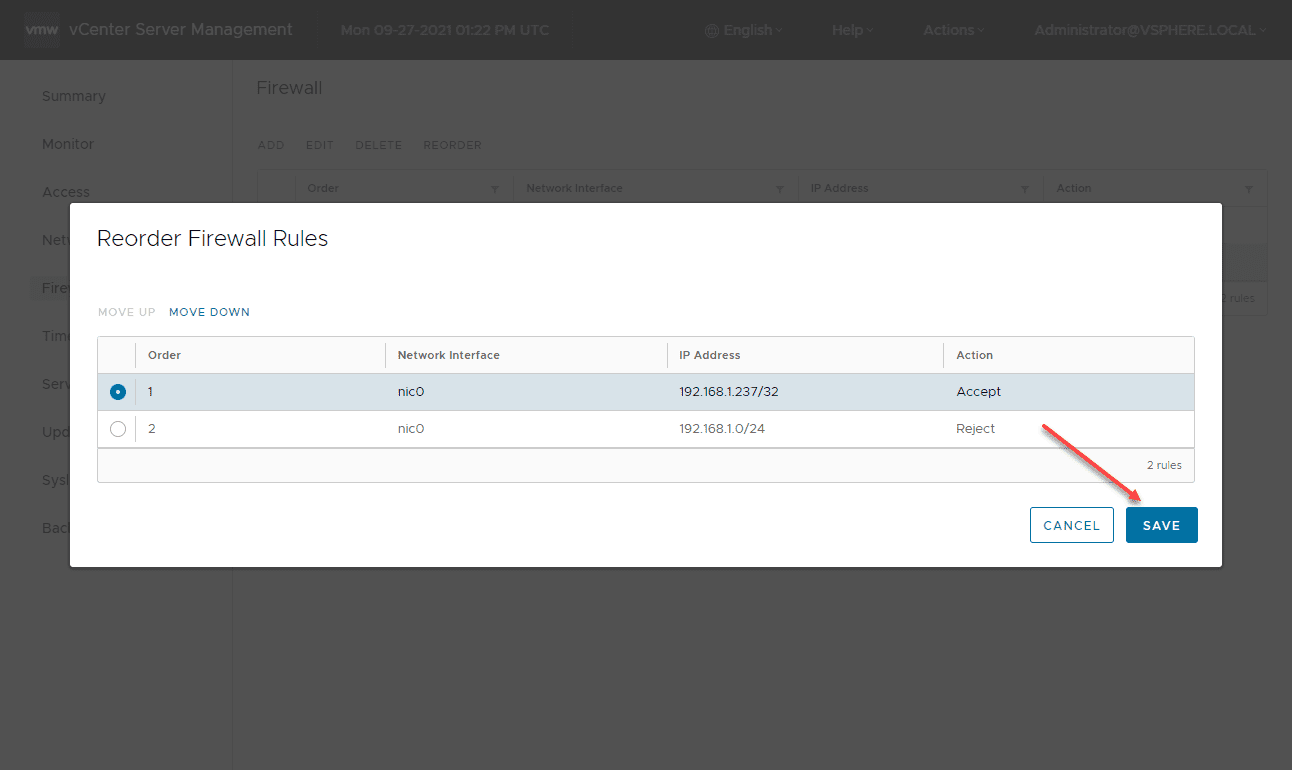Click Move Down to lower rule

(x=209, y=312)
